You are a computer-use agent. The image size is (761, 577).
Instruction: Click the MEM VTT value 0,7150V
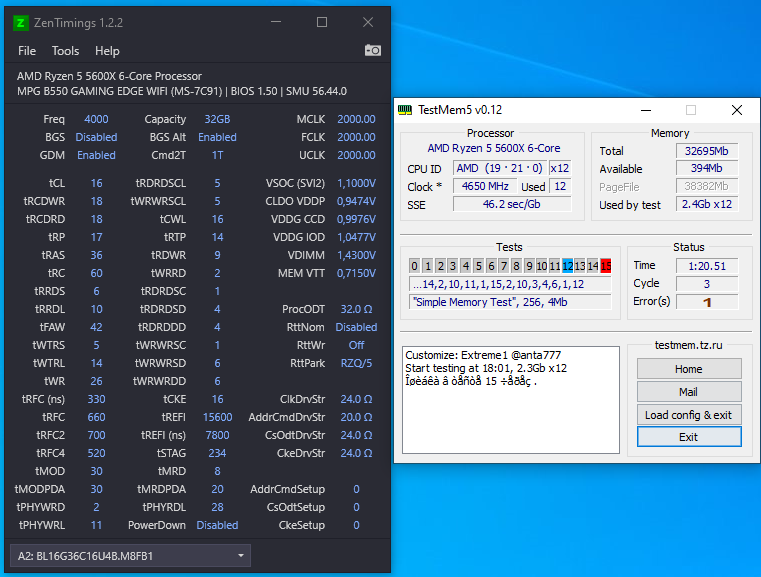[356, 273]
